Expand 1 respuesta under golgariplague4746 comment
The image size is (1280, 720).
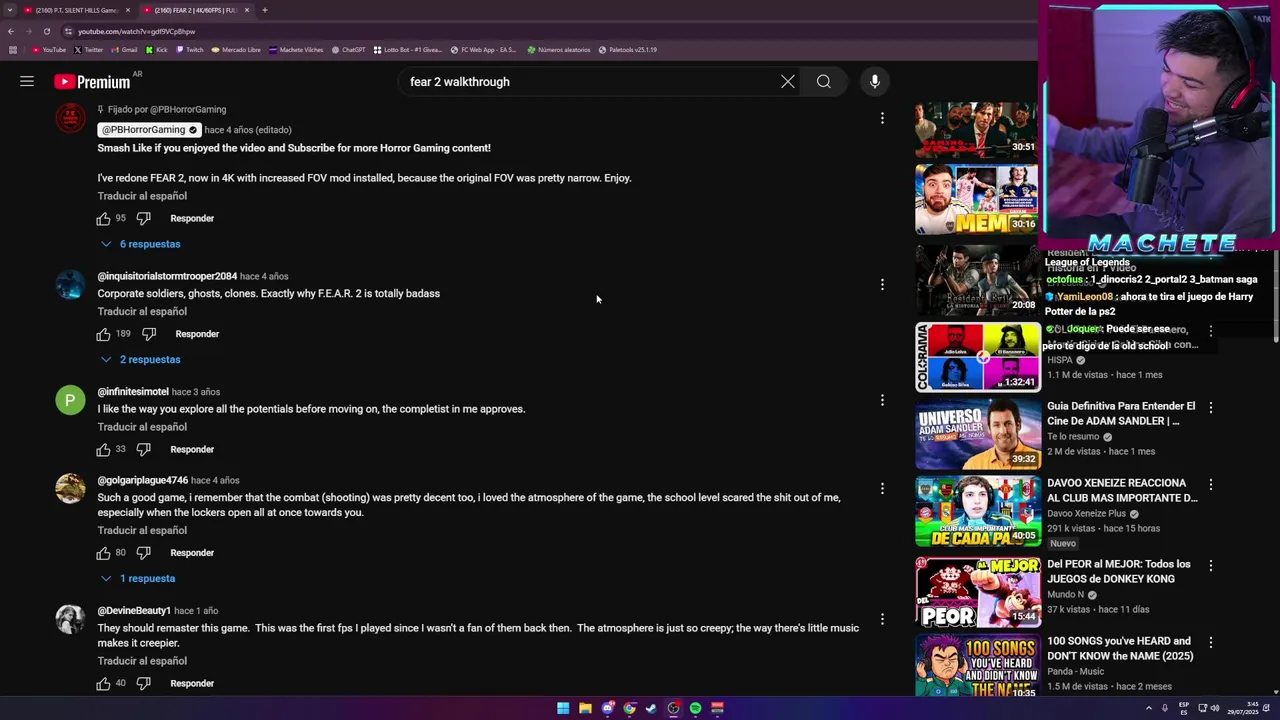[137, 579]
